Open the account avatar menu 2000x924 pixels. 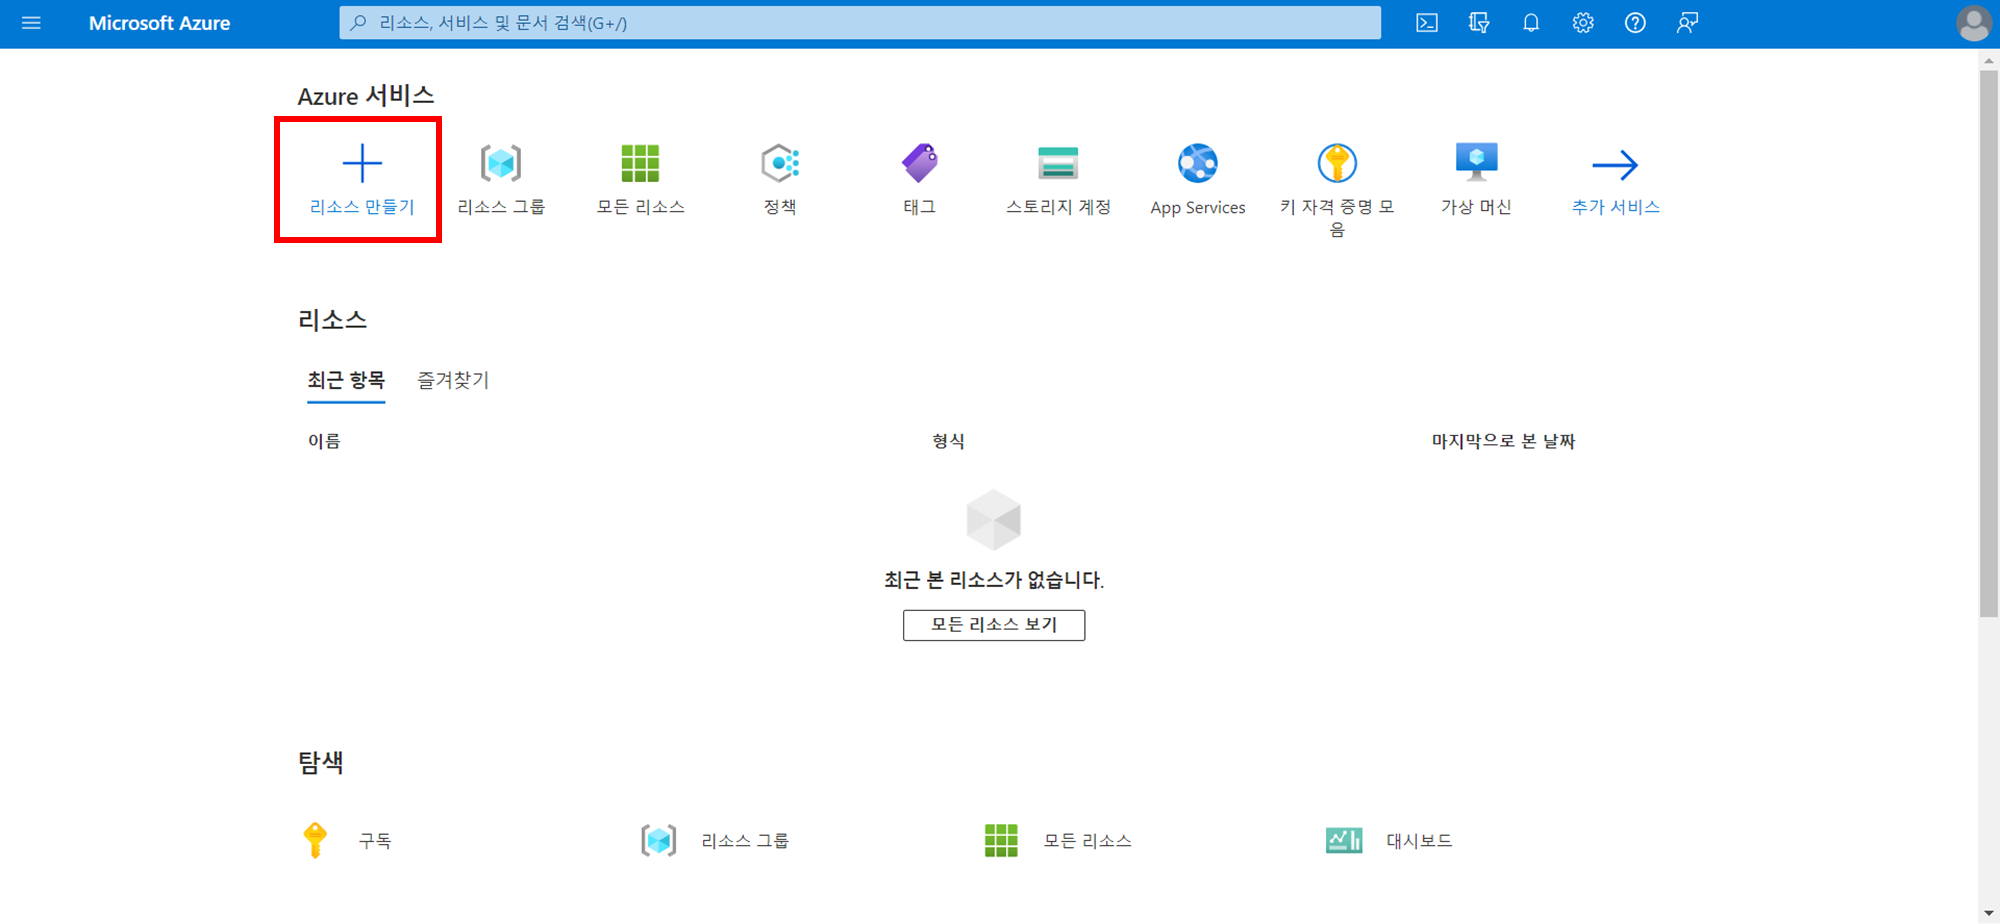1973,23
